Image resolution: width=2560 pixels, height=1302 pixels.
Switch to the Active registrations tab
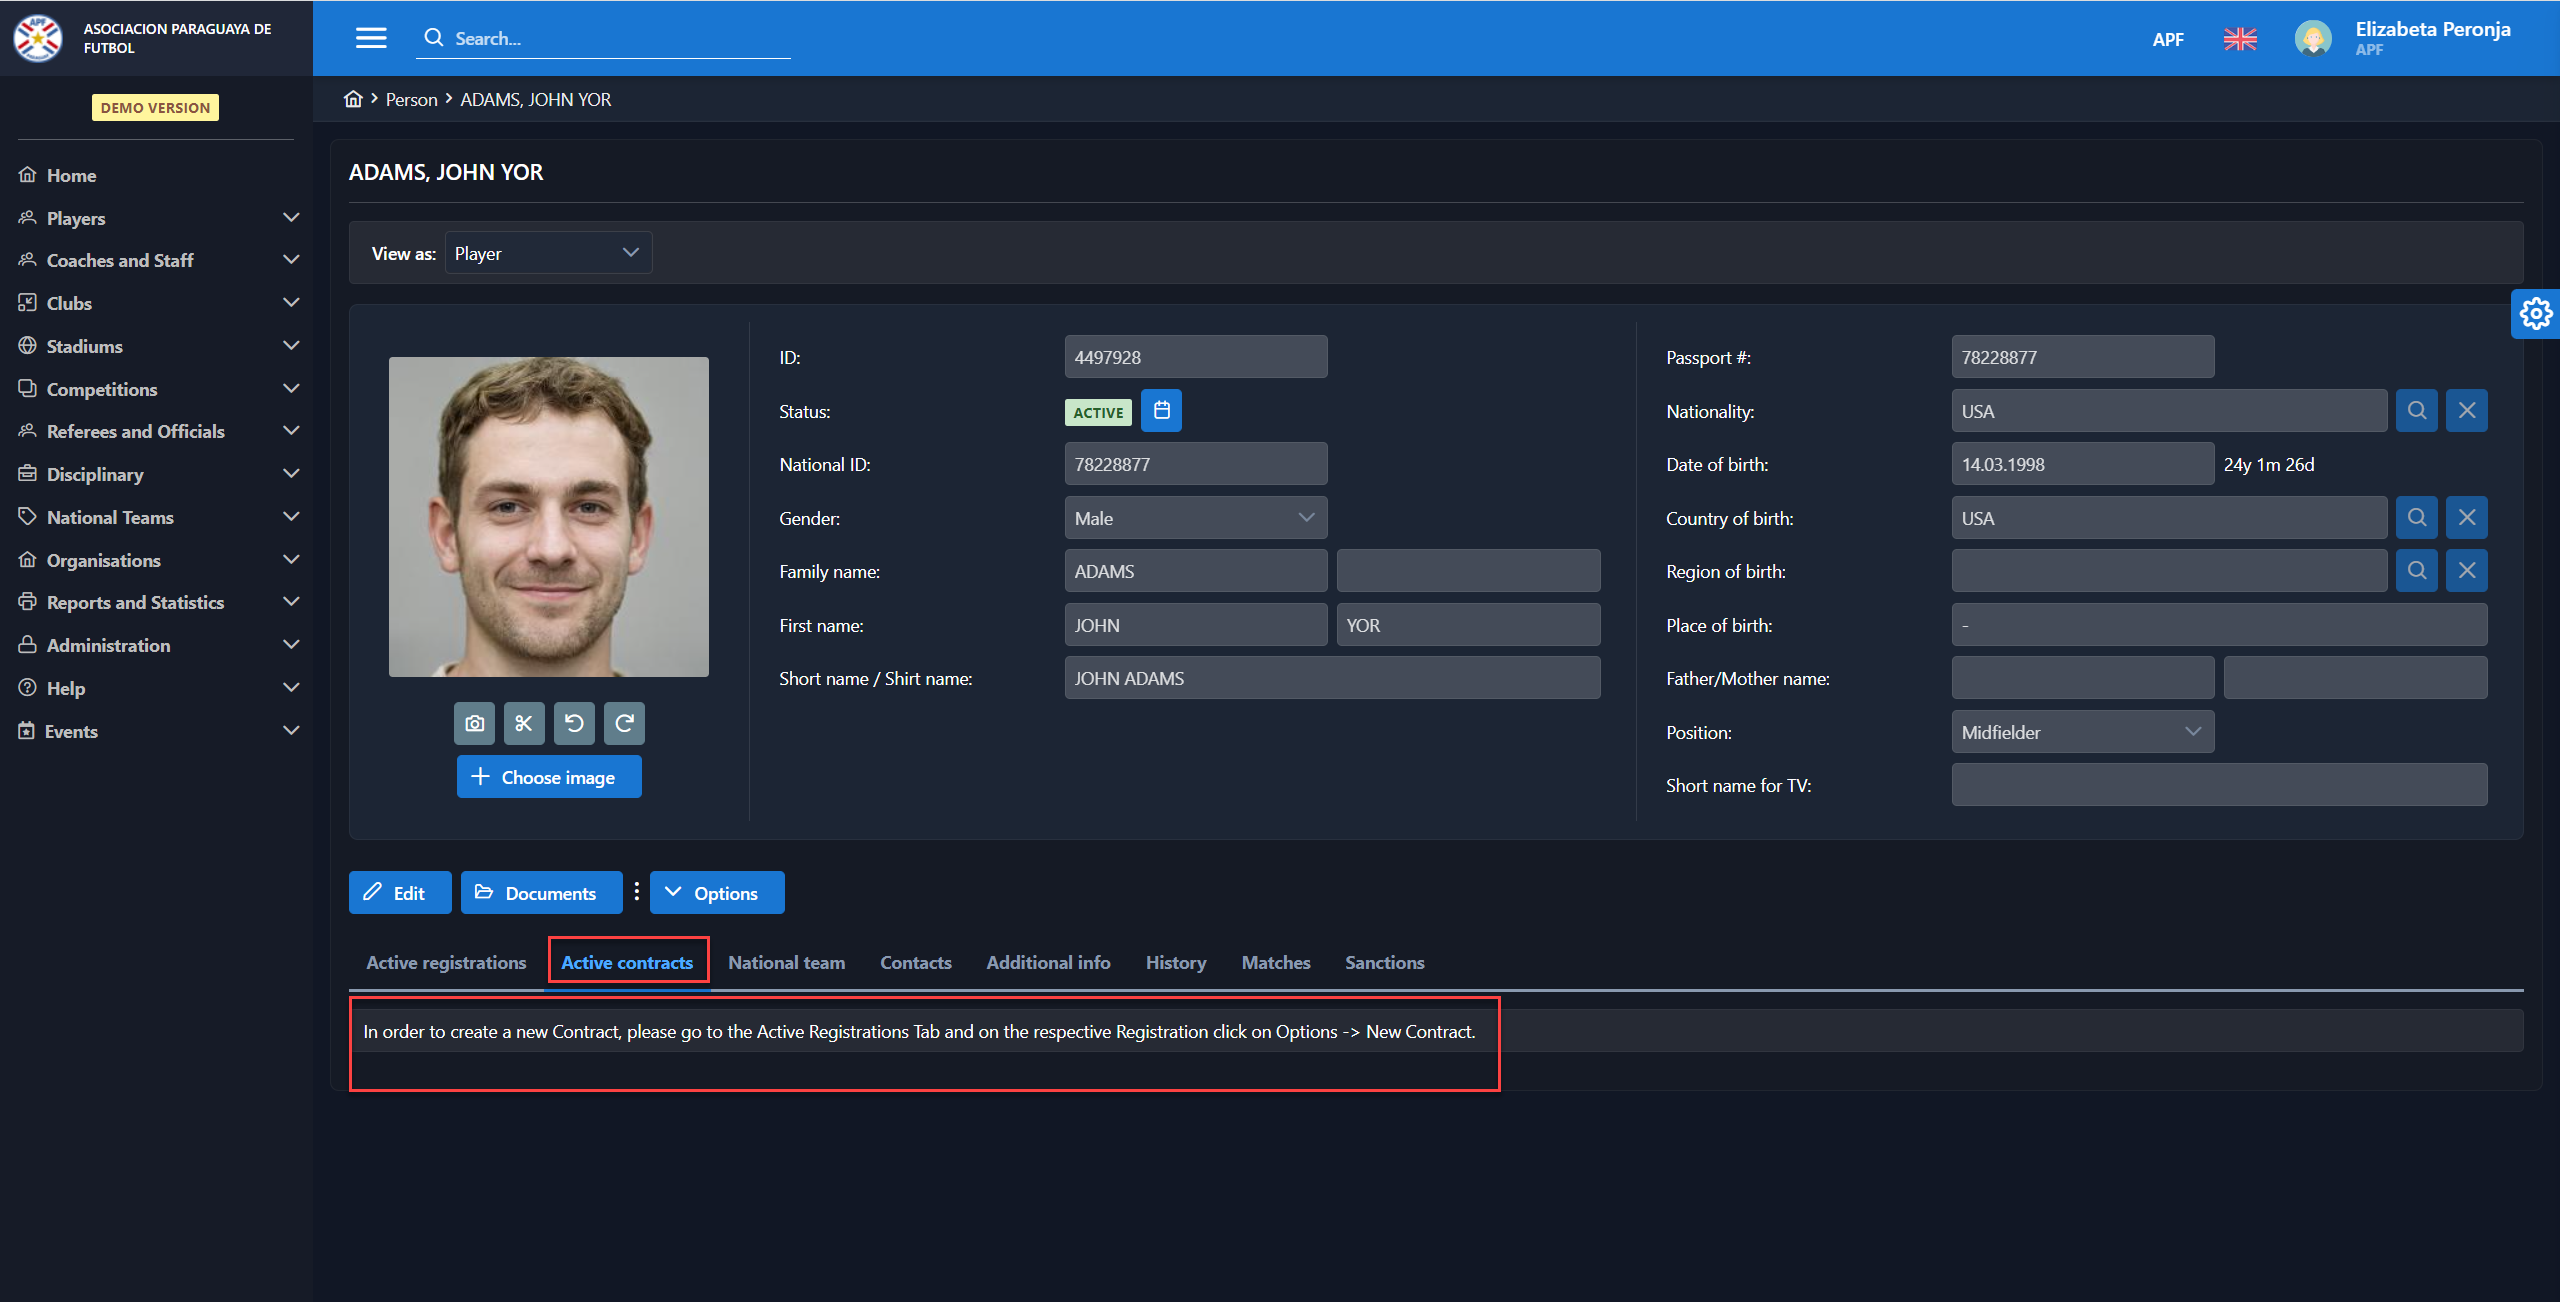[446, 962]
